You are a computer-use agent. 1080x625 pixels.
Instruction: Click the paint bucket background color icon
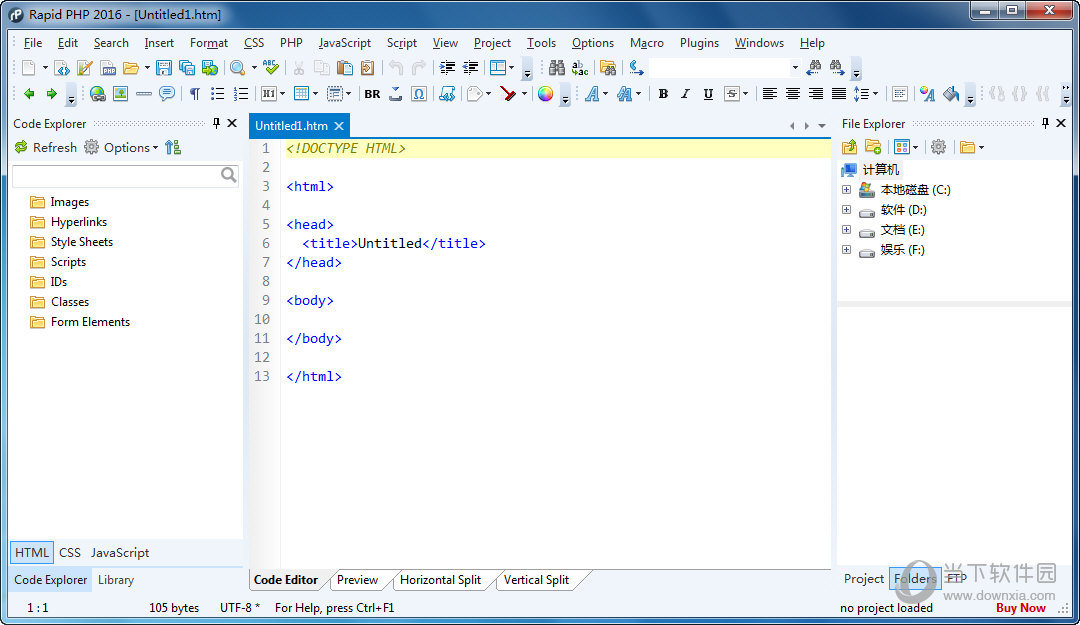[951, 94]
